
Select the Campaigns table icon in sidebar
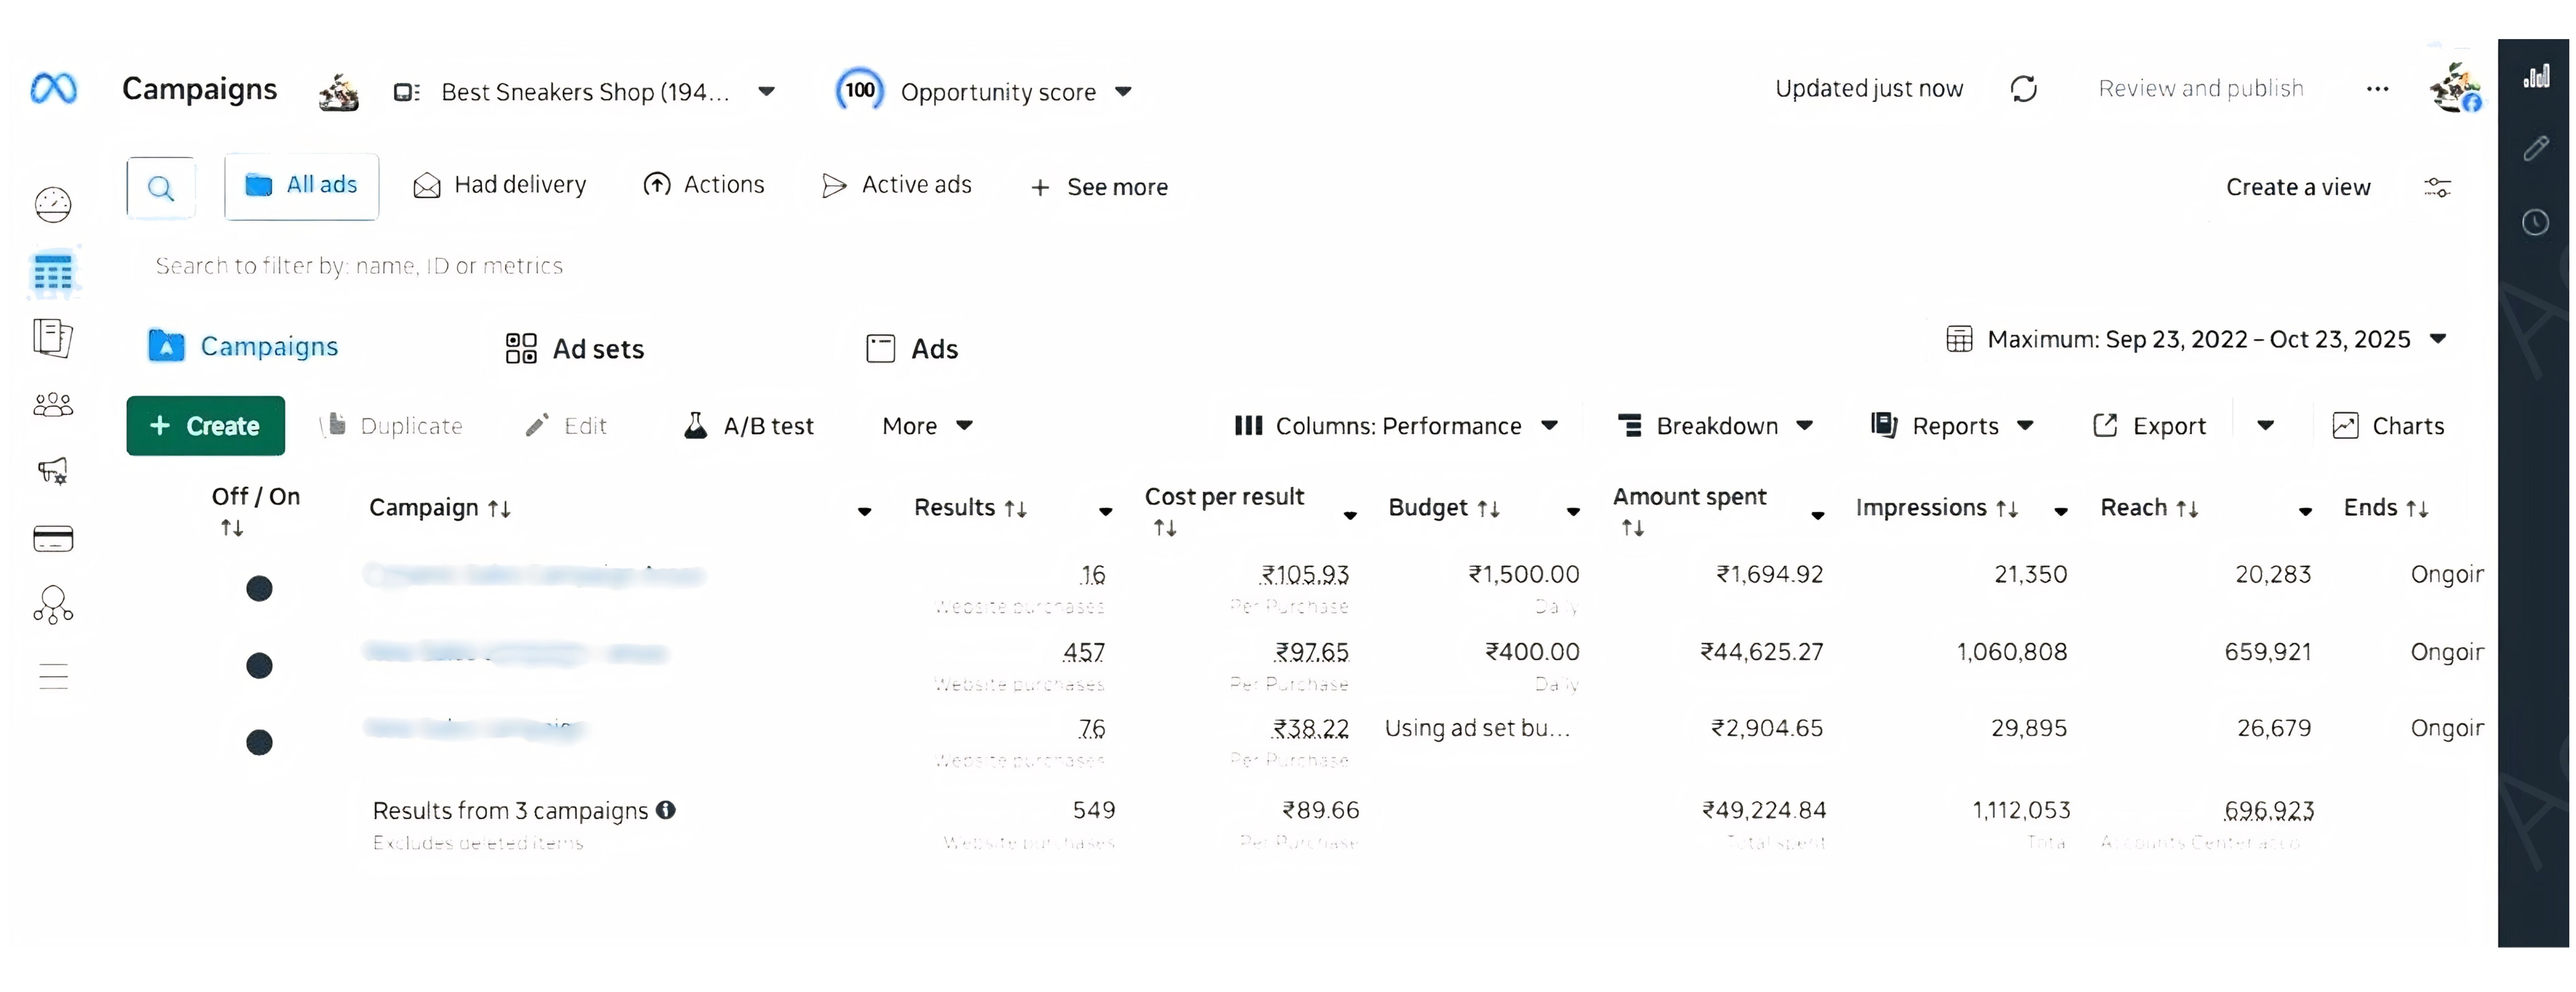(x=53, y=272)
